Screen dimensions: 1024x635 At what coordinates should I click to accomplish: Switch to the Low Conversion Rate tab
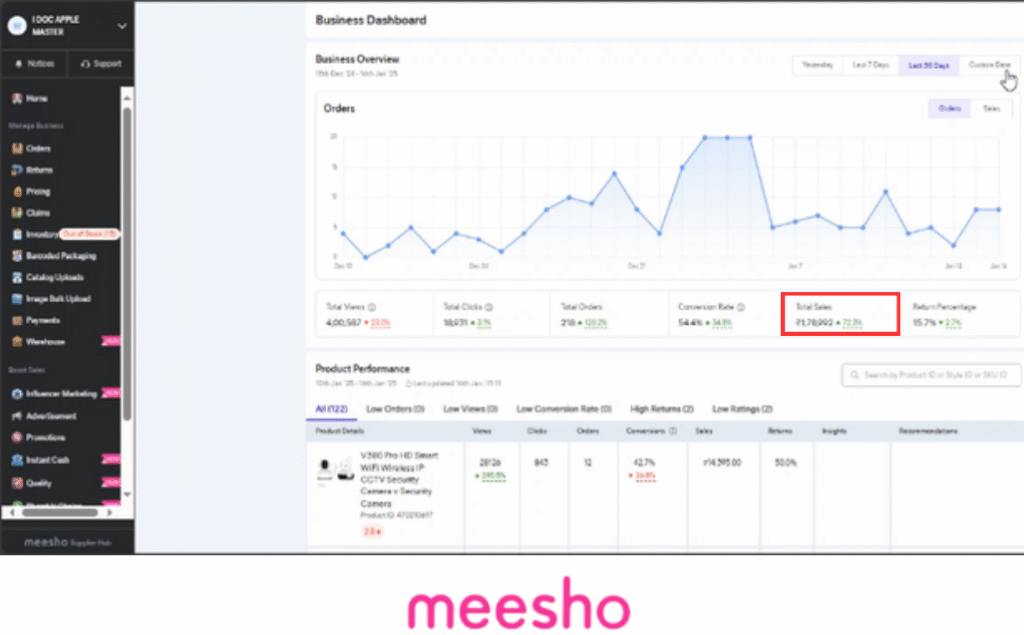[564, 409]
